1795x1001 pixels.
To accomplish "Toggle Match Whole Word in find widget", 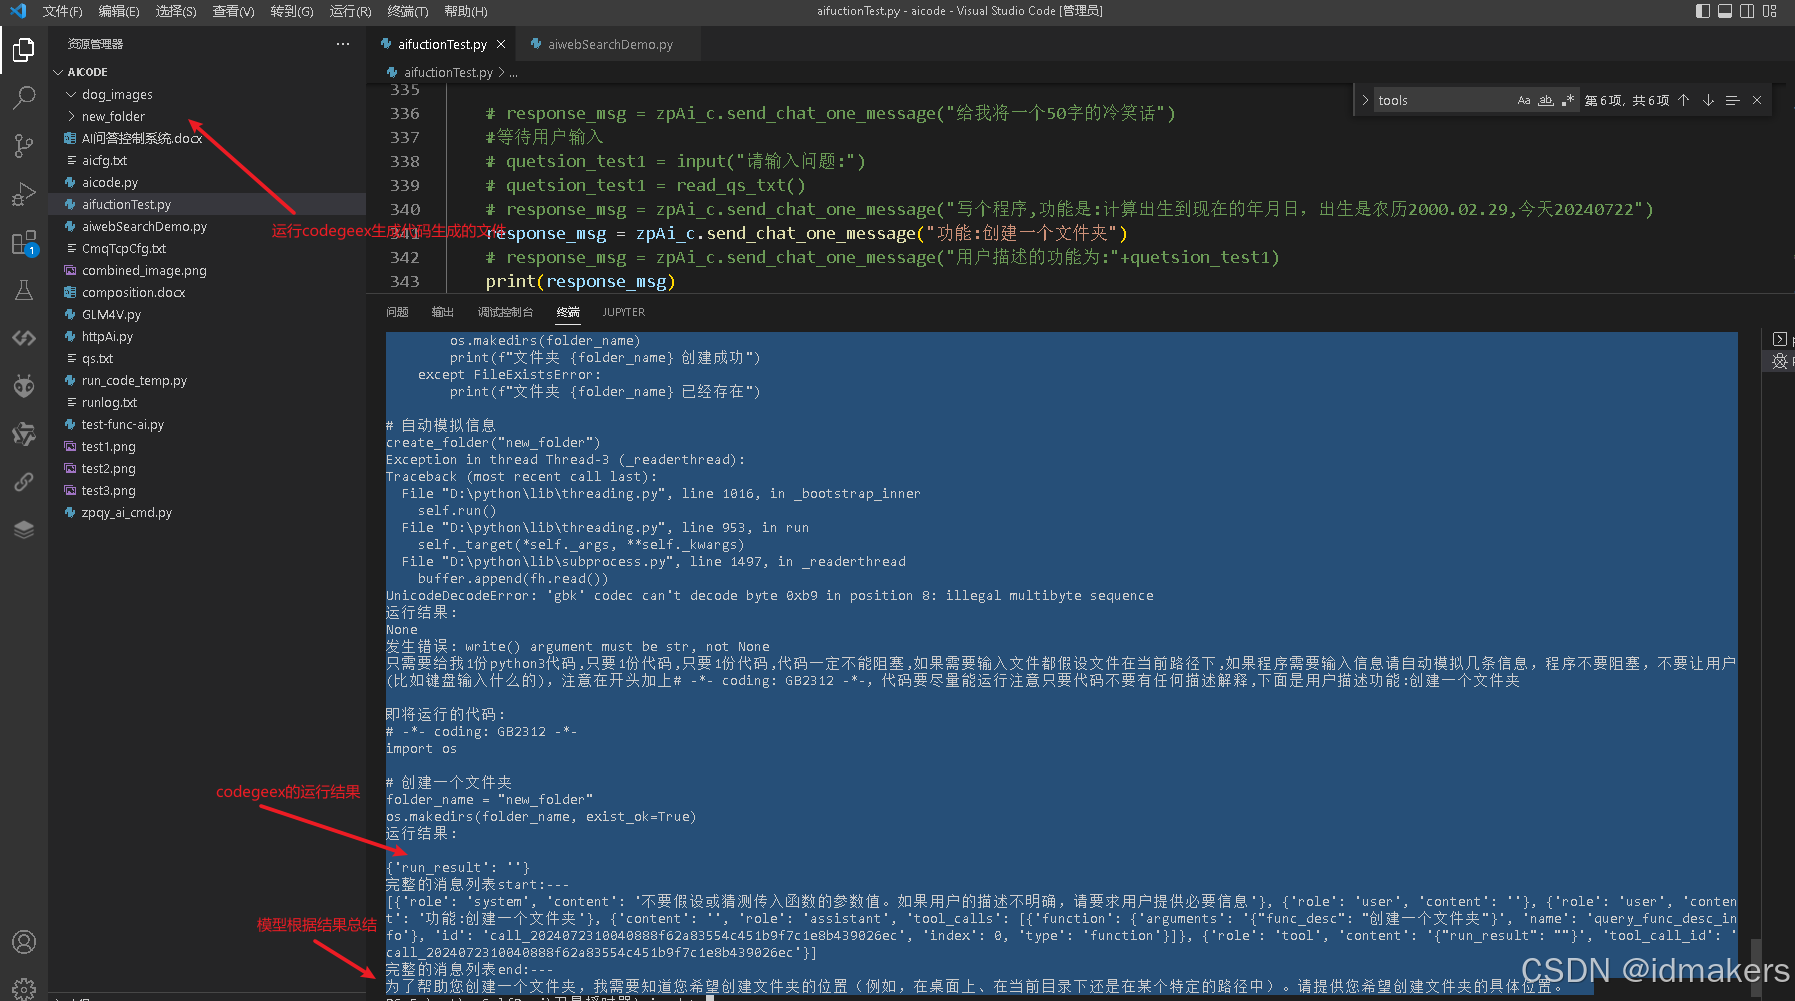I will pyautogui.click(x=1546, y=100).
